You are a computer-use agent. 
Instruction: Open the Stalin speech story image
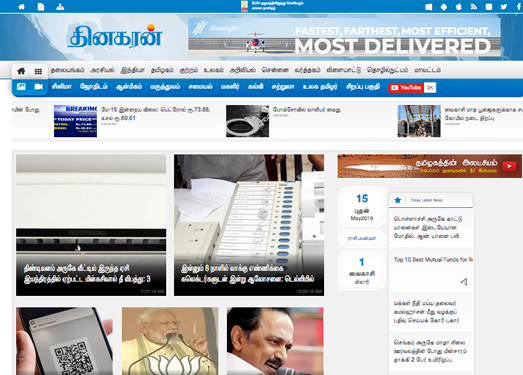pyautogui.click(x=275, y=341)
